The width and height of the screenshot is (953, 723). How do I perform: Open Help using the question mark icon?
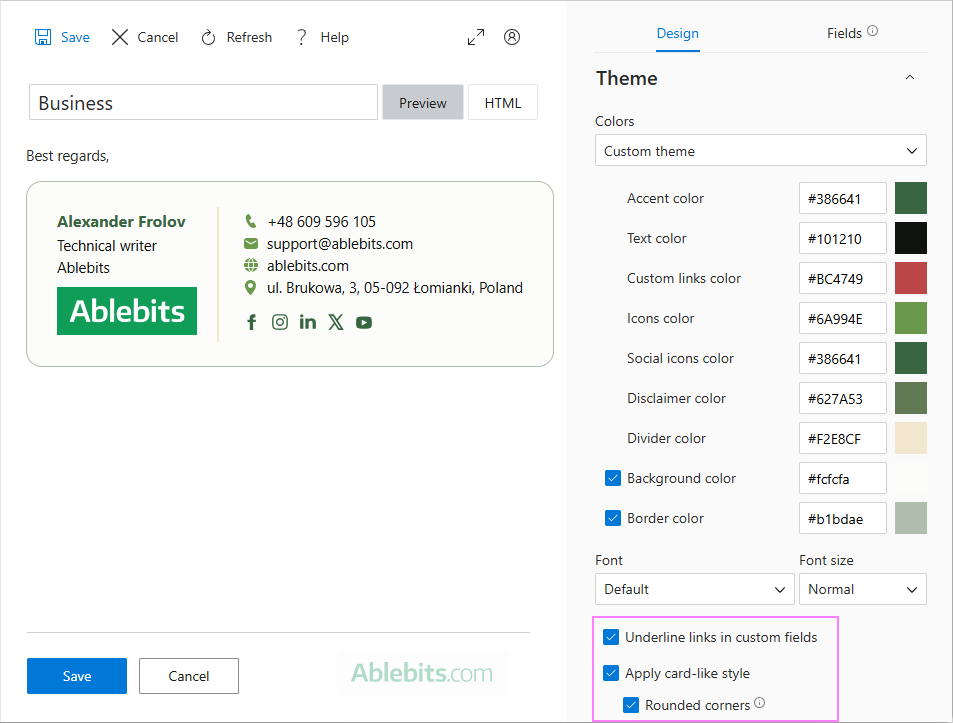tap(301, 36)
